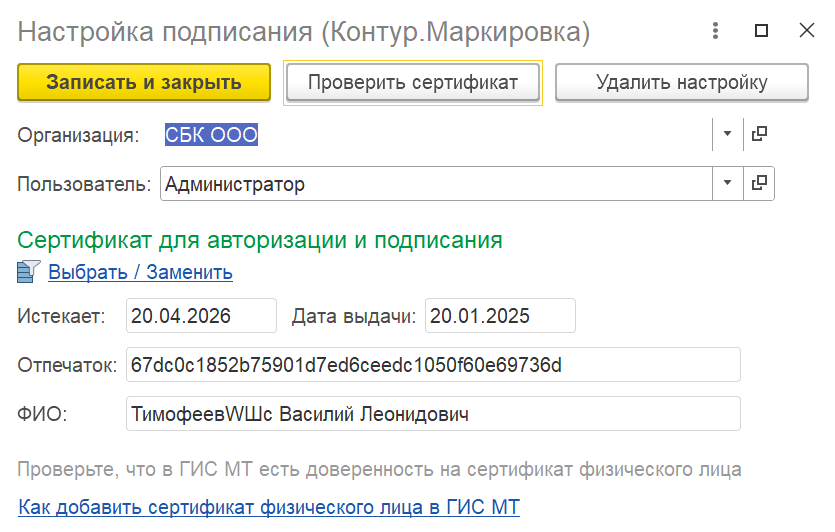Screen dimensions: 835x532
Task: Select the Организация field with СБК ООО
Action: [x=436, y=134]
